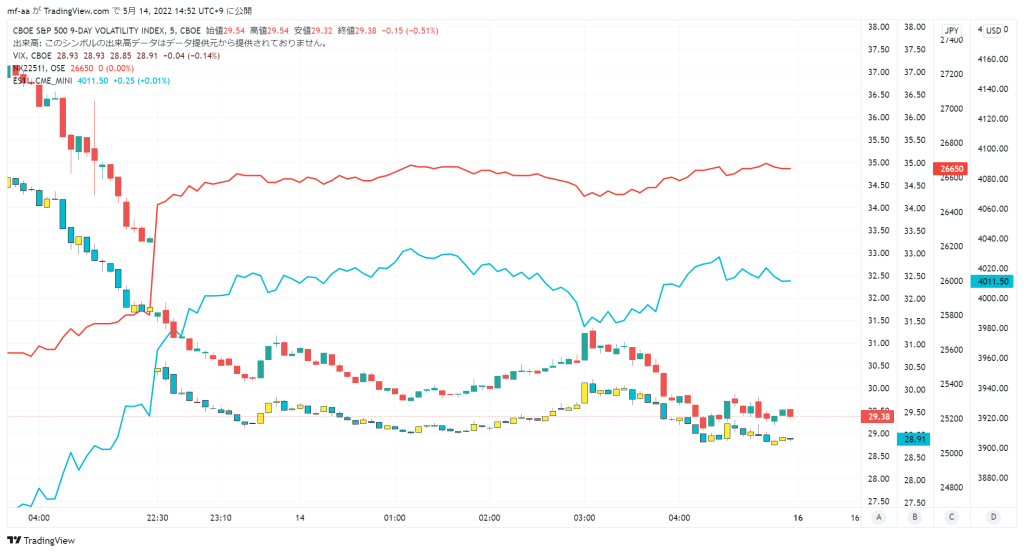Viewport: 1024px width, 553px height.
Task: Click the 4160.00 level on USD scale
Action: pos(993,59)
